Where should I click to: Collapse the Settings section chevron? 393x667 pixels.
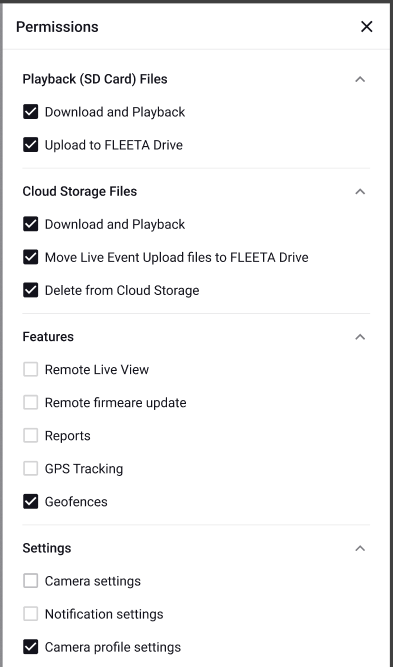pos(360,548)
